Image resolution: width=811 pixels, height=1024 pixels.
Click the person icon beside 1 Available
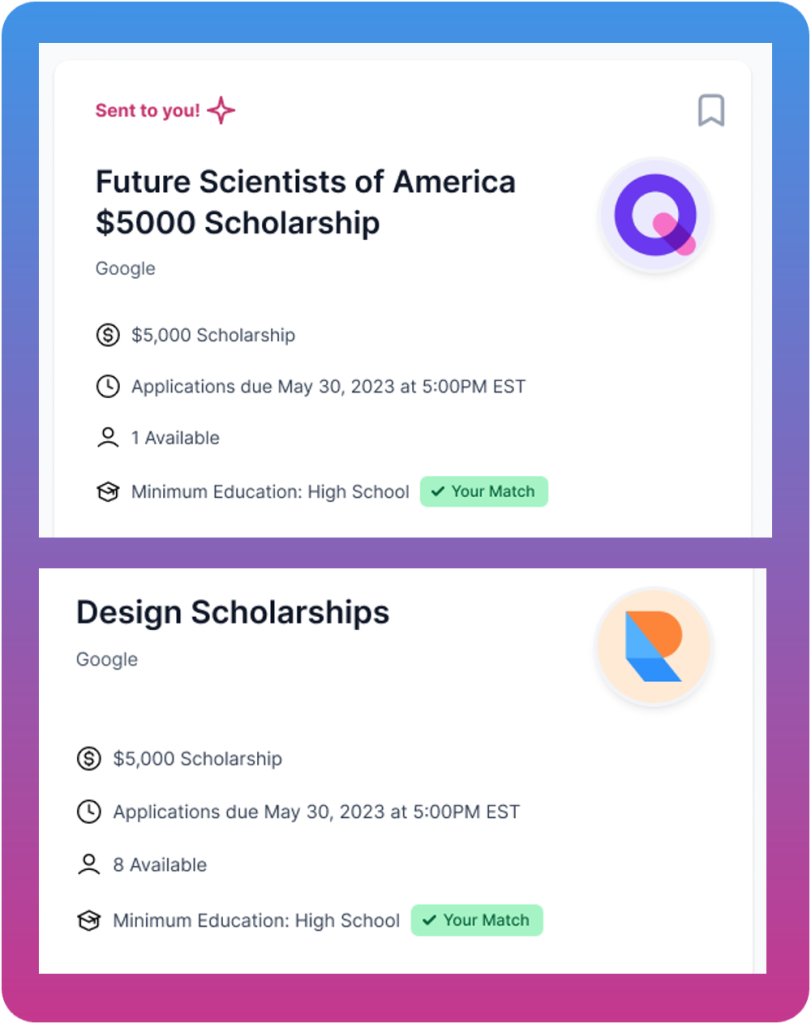108,438
